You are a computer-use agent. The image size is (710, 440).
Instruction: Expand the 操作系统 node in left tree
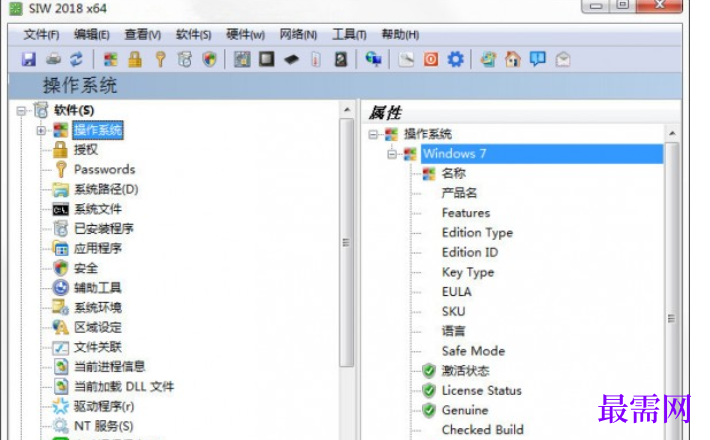(x=41, y=130)
